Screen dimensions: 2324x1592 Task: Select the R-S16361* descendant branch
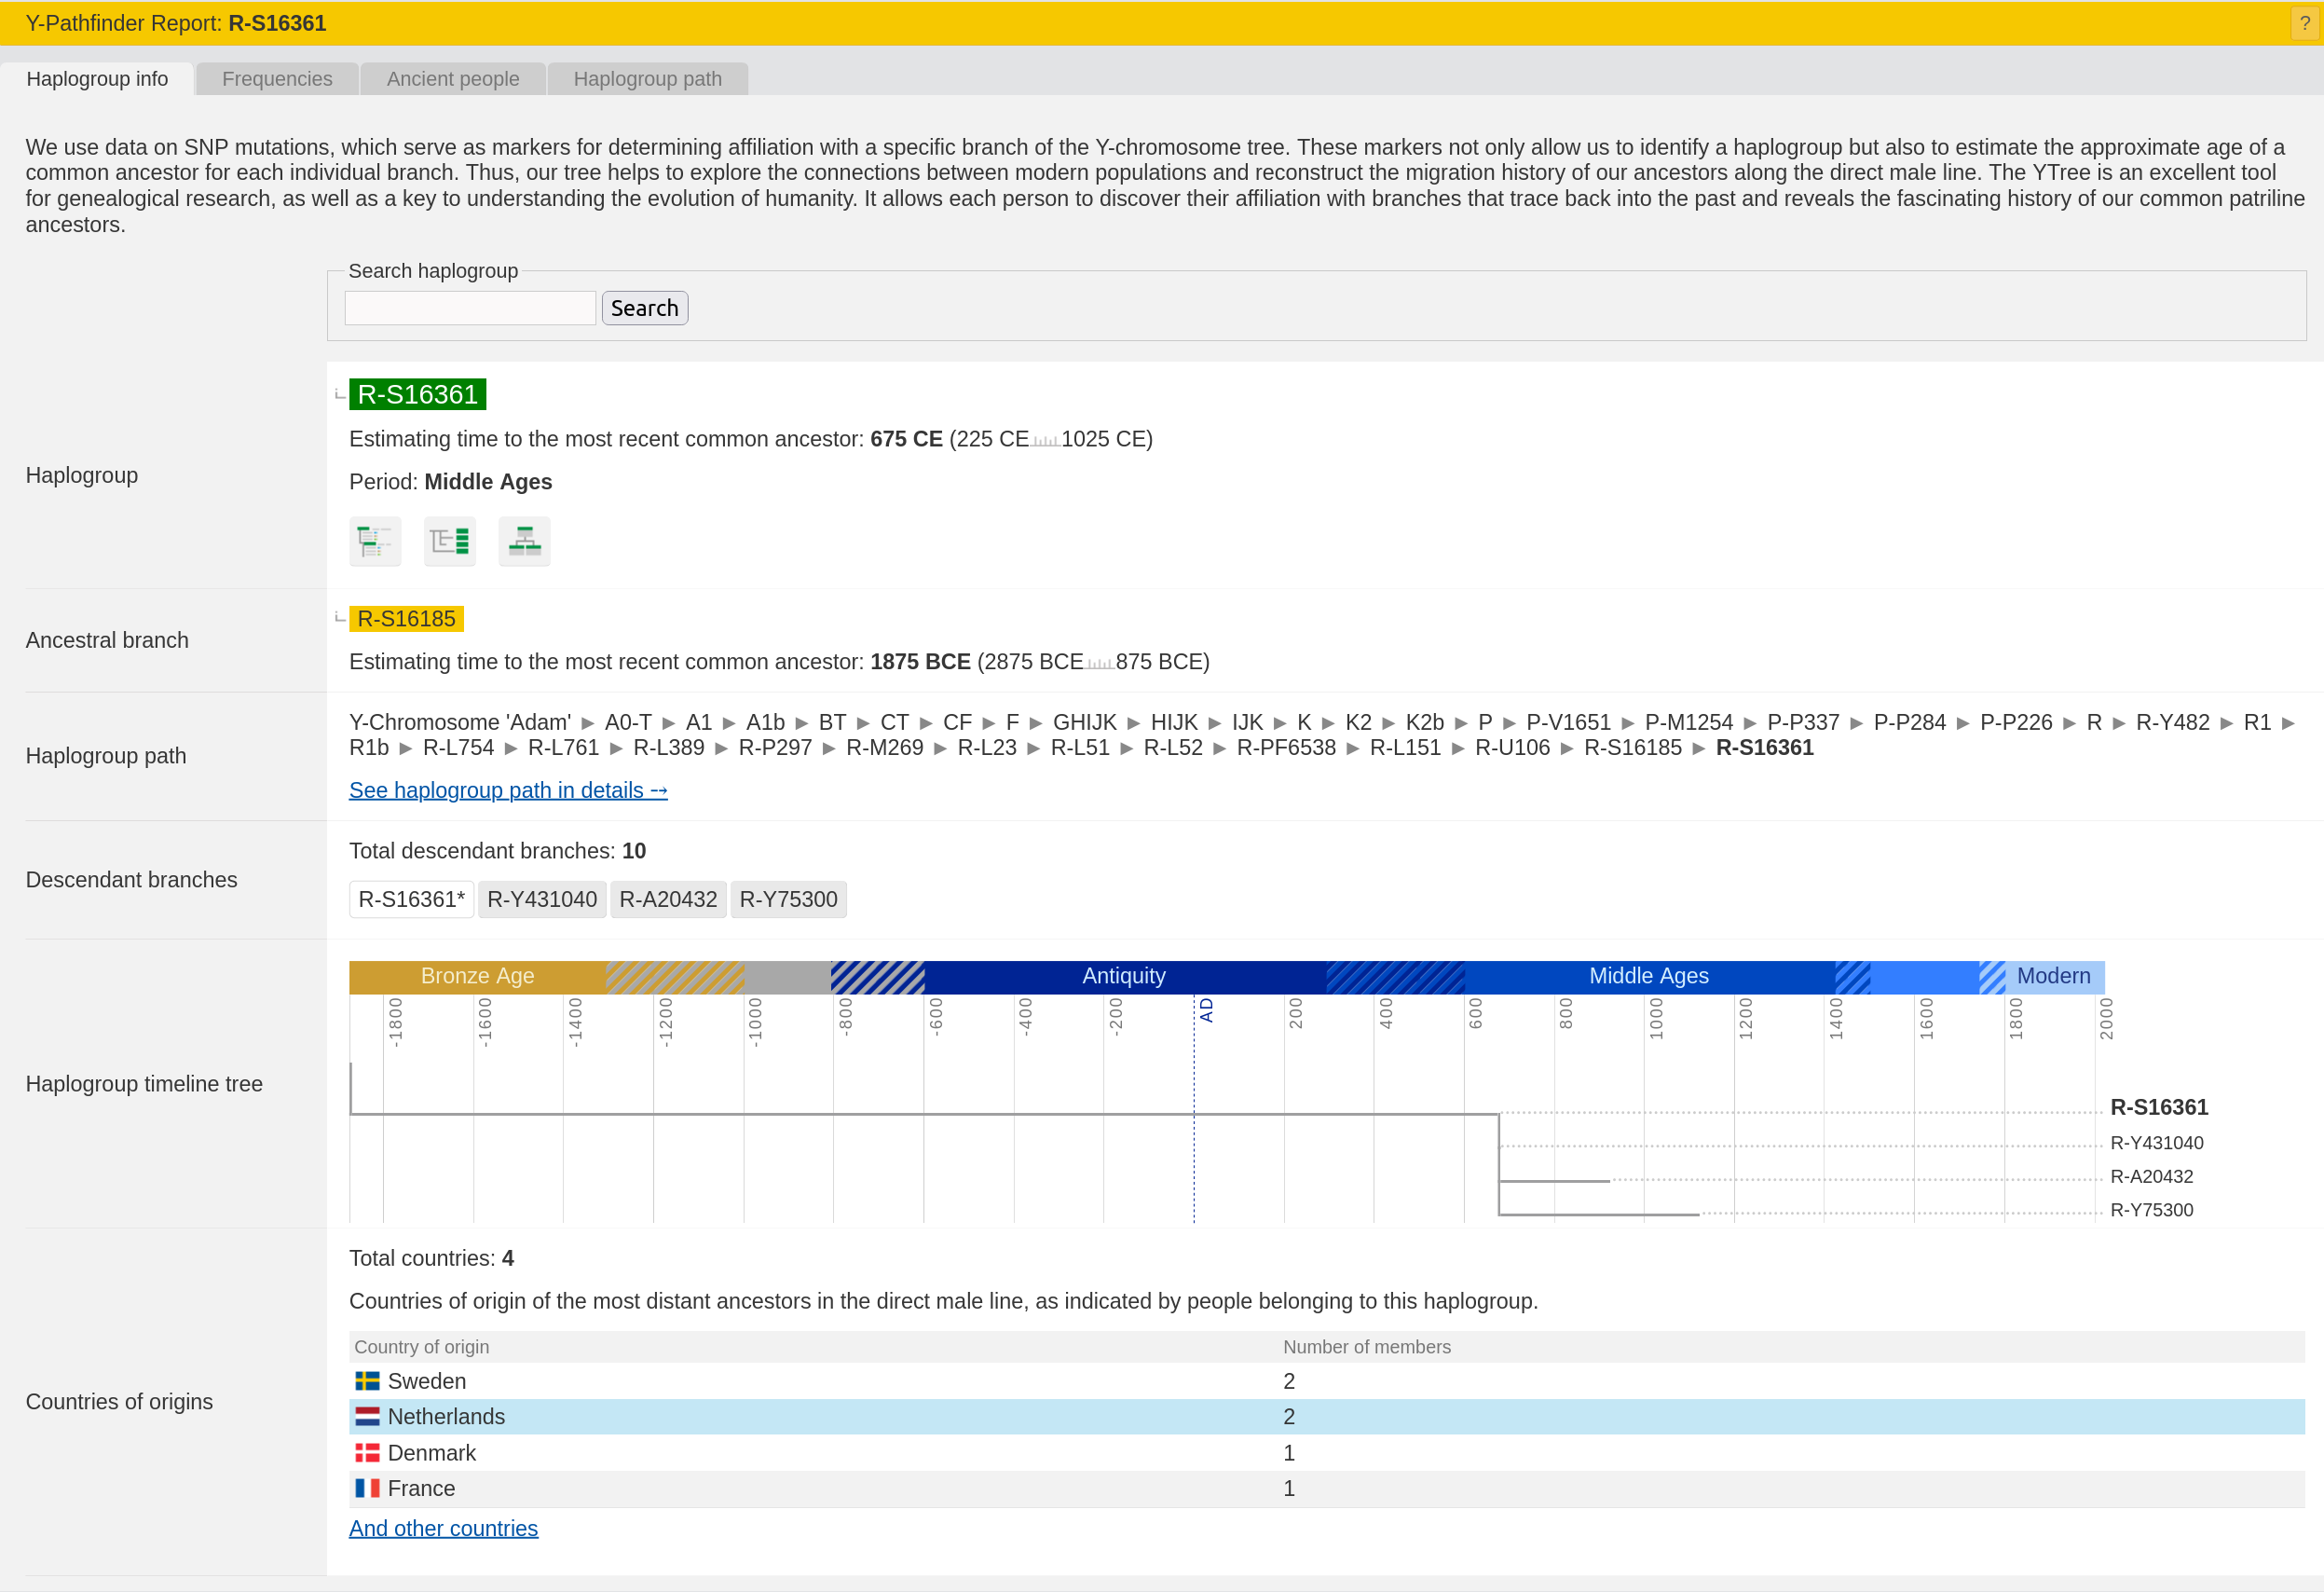(x=411, y=899)
